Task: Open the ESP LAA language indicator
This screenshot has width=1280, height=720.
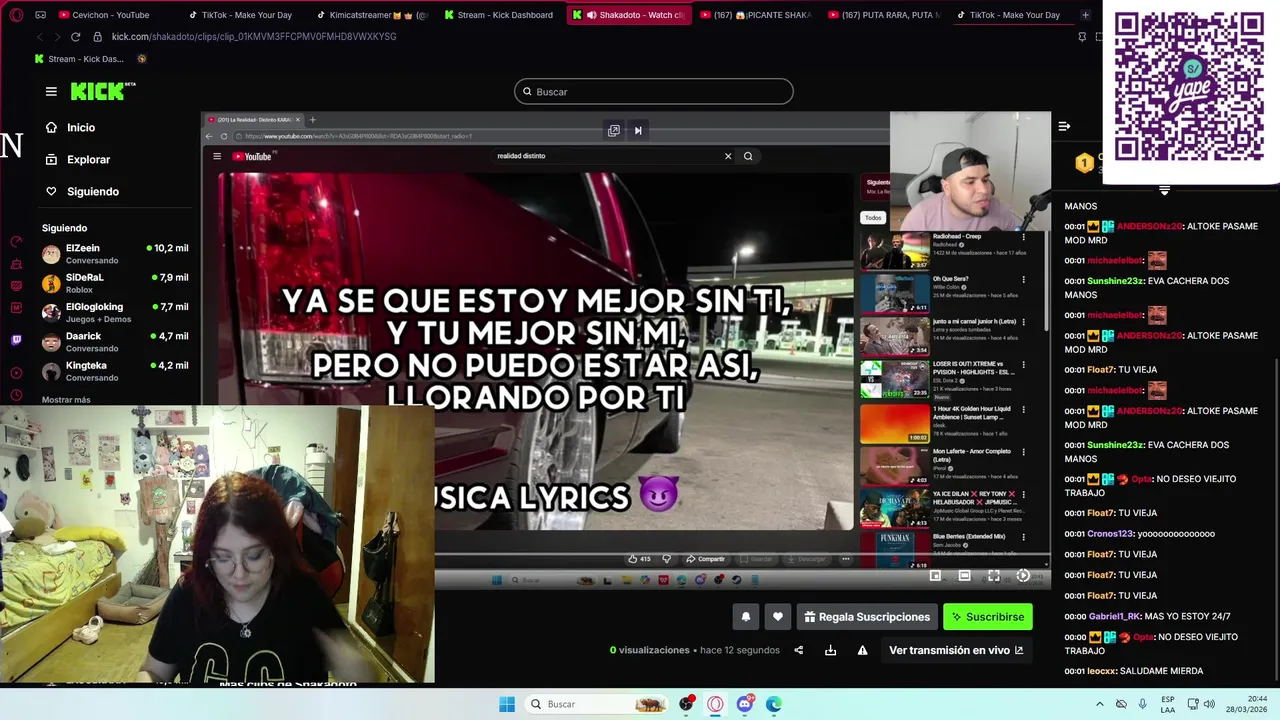Action: coord(1169,704)
